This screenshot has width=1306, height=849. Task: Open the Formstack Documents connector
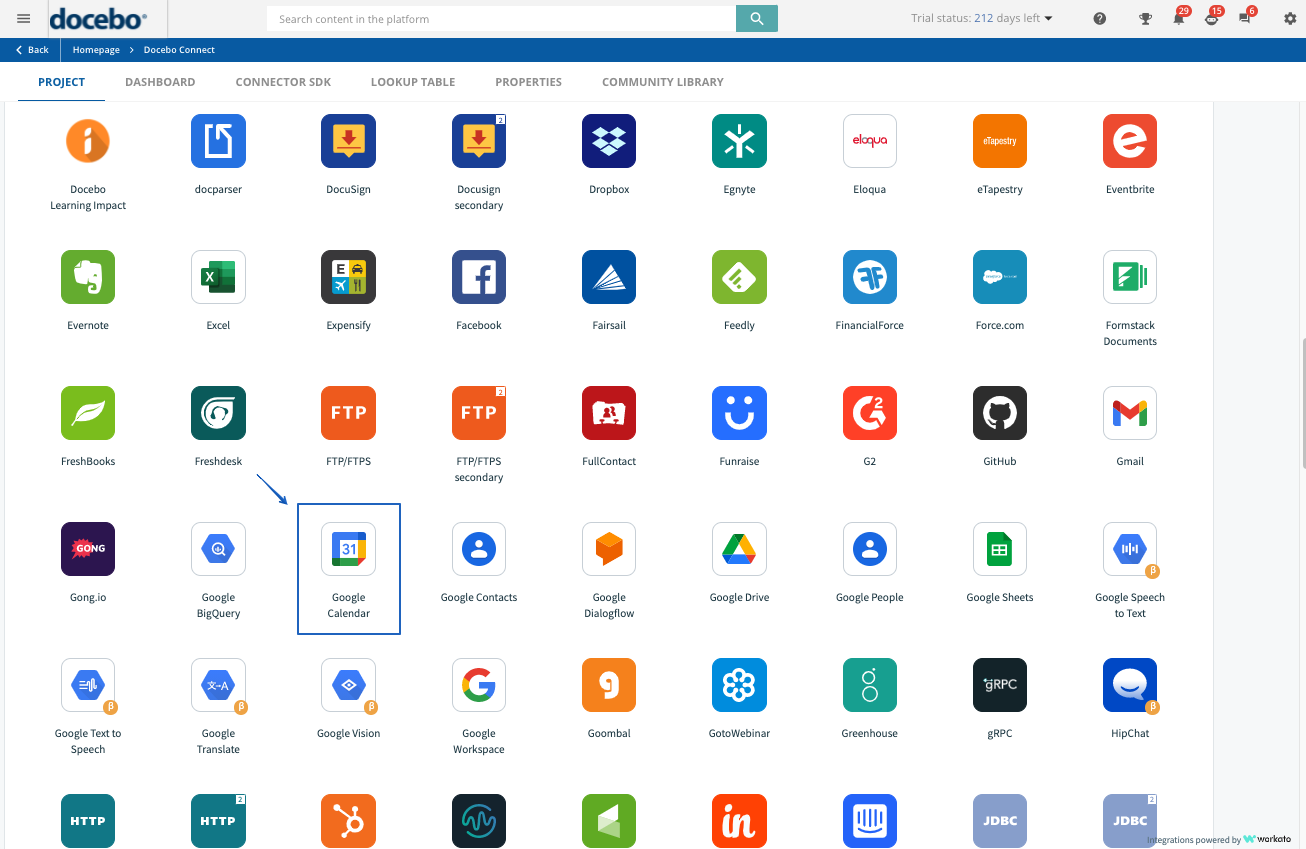[x=1130, y=277]
